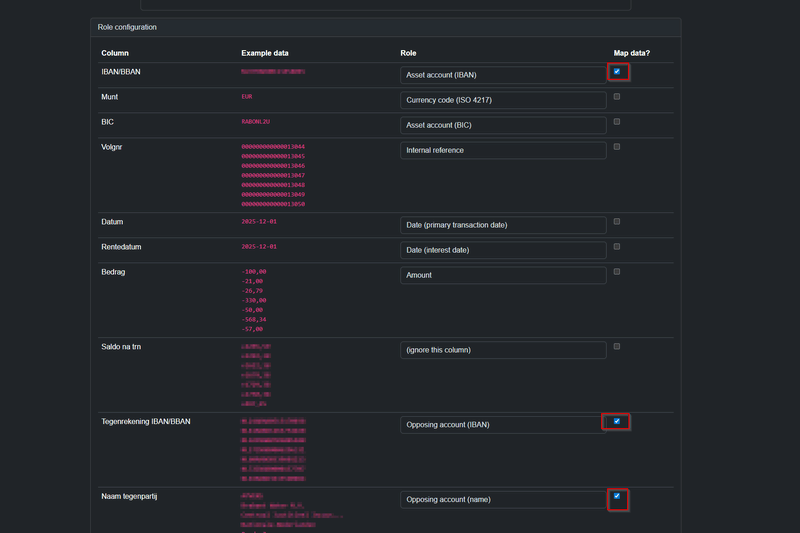Open the (ignore this column) role dropdown
This screenshot has width=800, height=533.
click(x=503, y=350)
